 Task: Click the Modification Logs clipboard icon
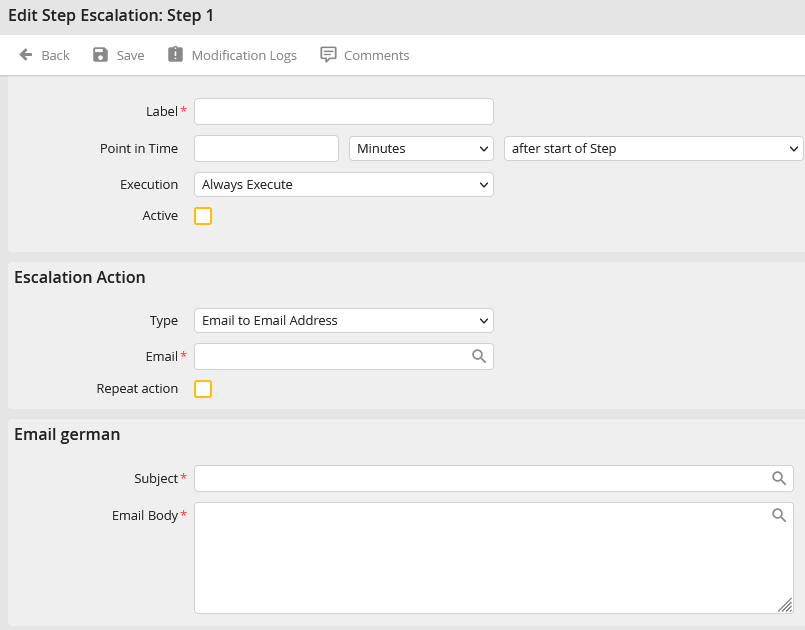175,54
